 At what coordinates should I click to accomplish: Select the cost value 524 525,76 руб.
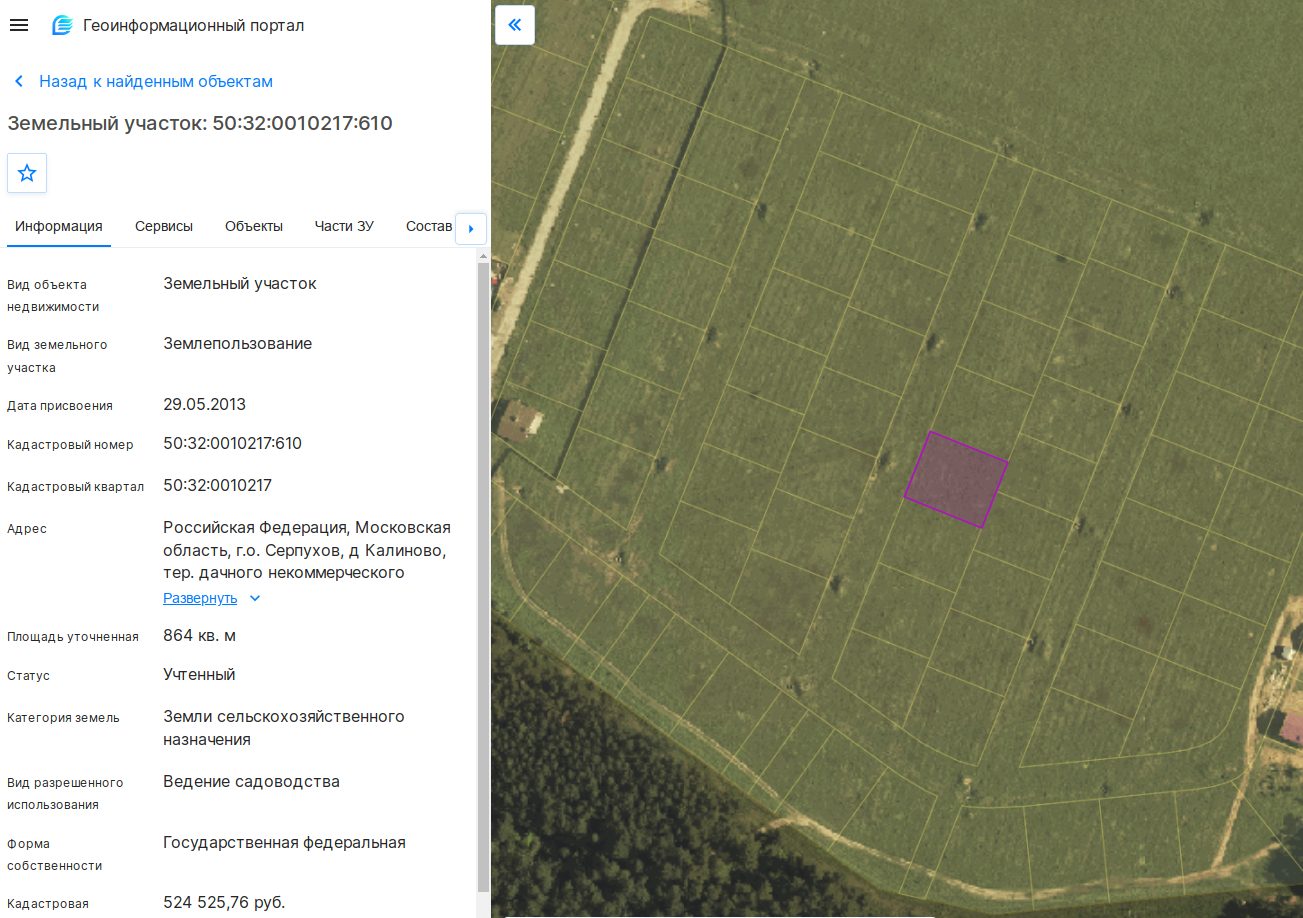pyautogui.click(x=224, y=903)
